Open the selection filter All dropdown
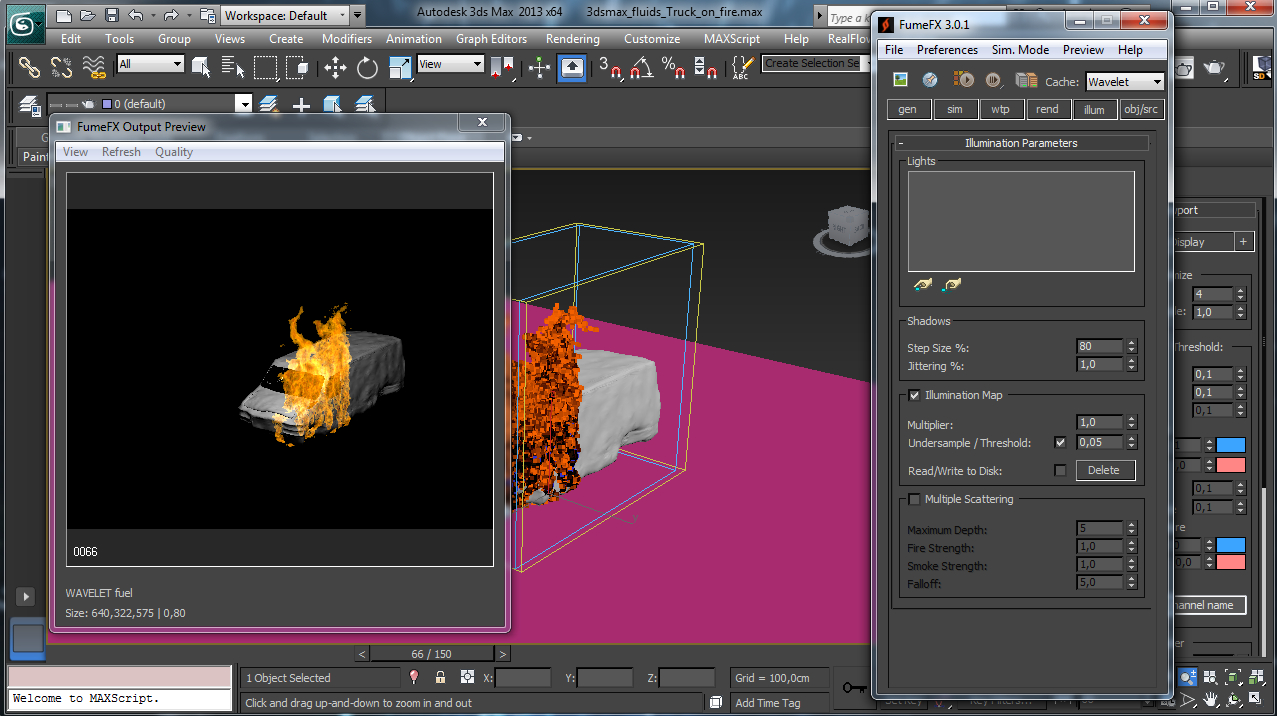 click(150, 64)
